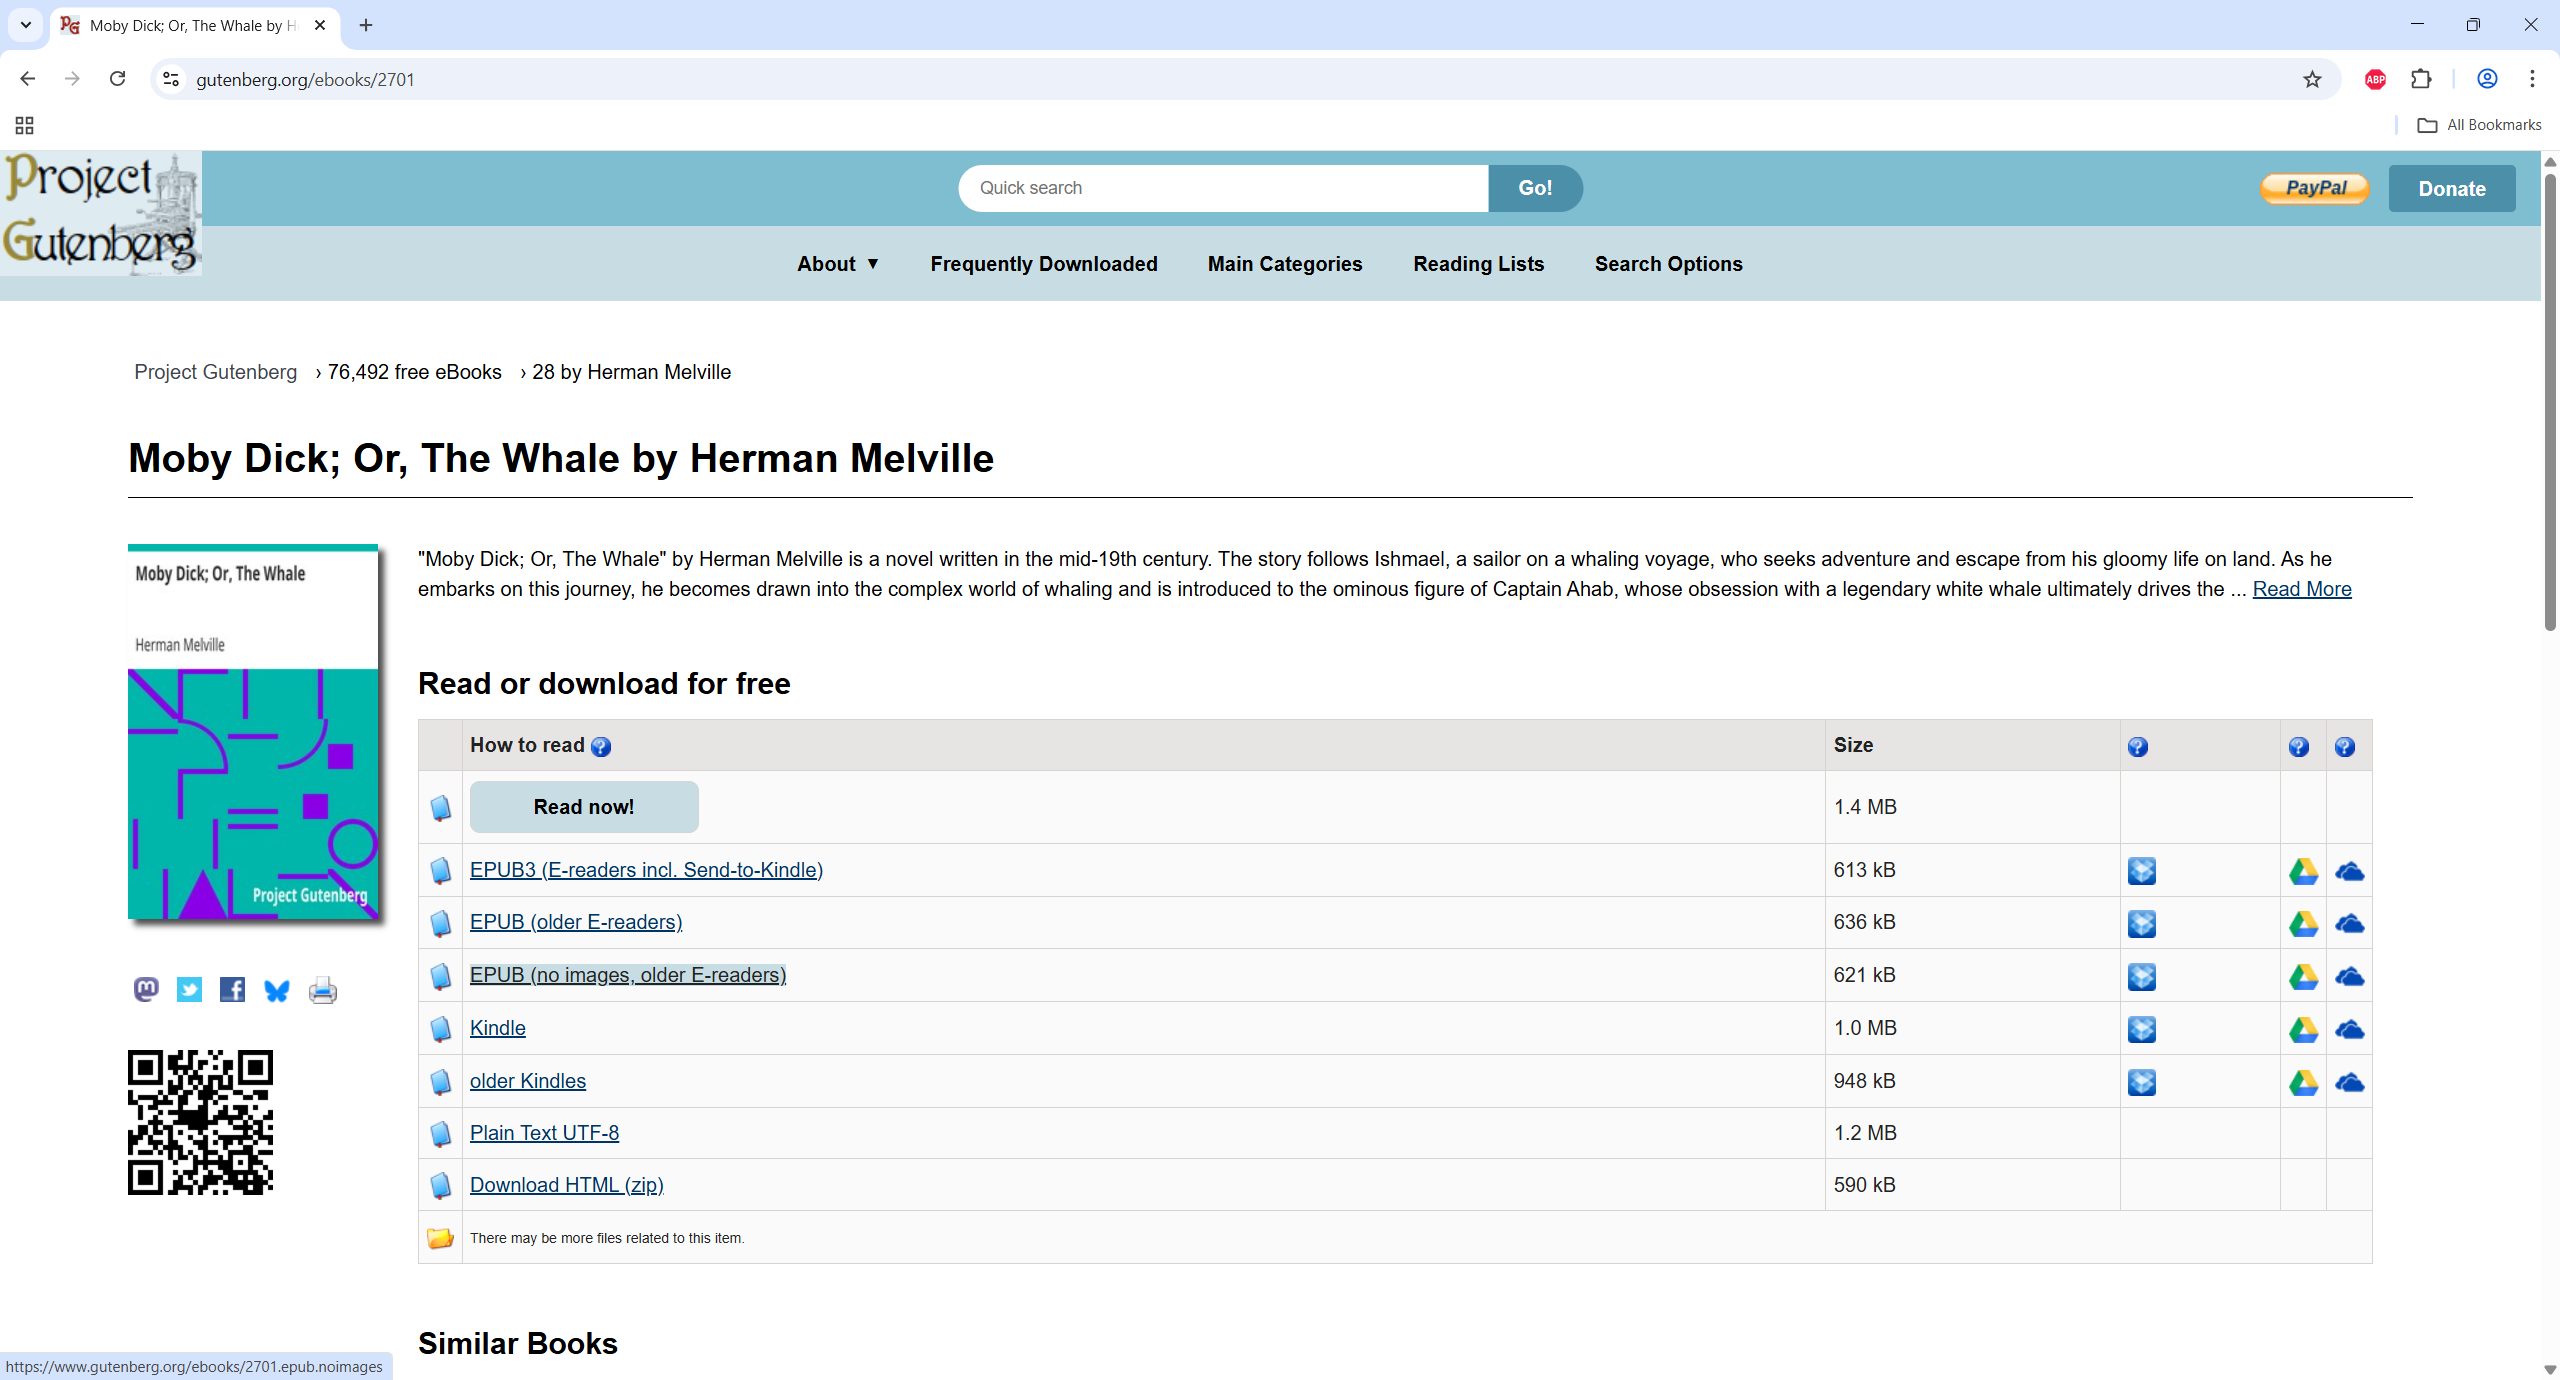Save Kindle file to Google Drive
Image resolution: width=2560 pixels, height=1380 pixels.
pyautogui.click(x=2303, y=1029)
